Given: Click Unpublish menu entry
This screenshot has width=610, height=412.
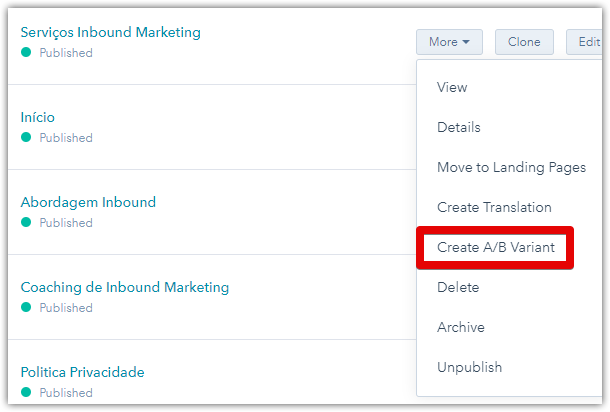Looking at the screenshot, I should tap(467, 367).
